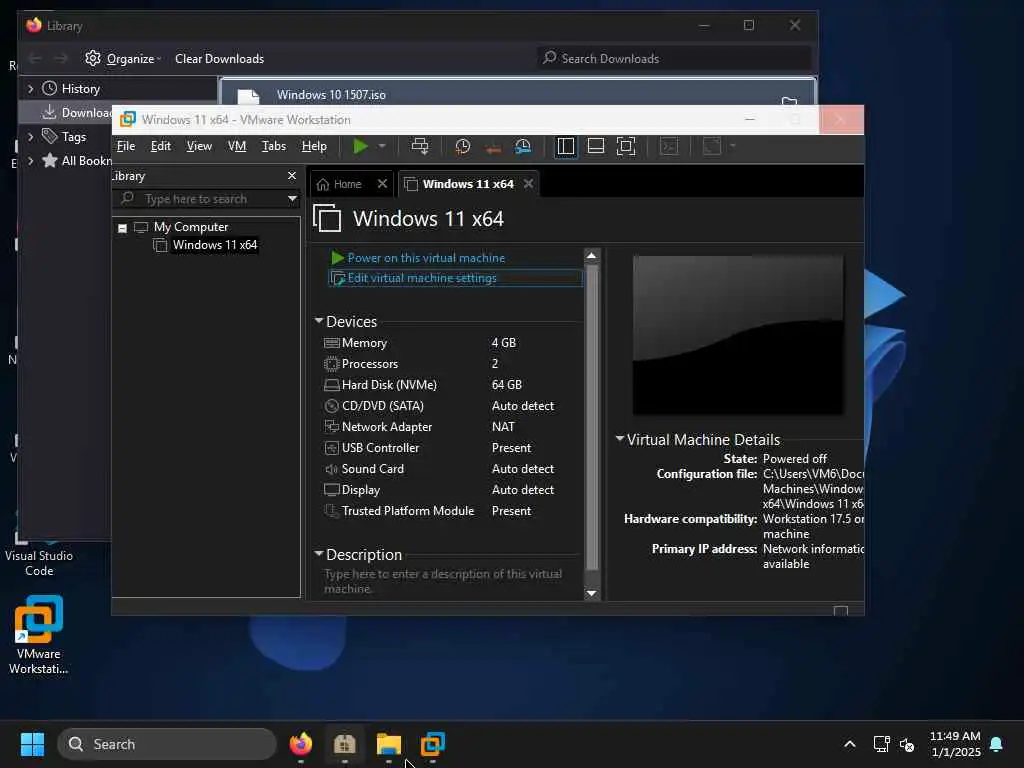Screen dimensions: 1024x768
Task: Click the muted volume tray icon
Action: pyautogui.click(x=906, y=744)
